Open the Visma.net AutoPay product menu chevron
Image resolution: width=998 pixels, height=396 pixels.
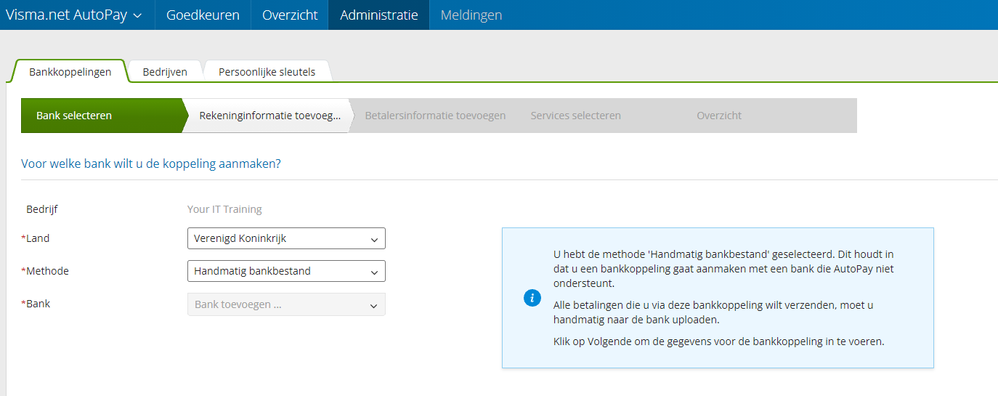[137, 16]
